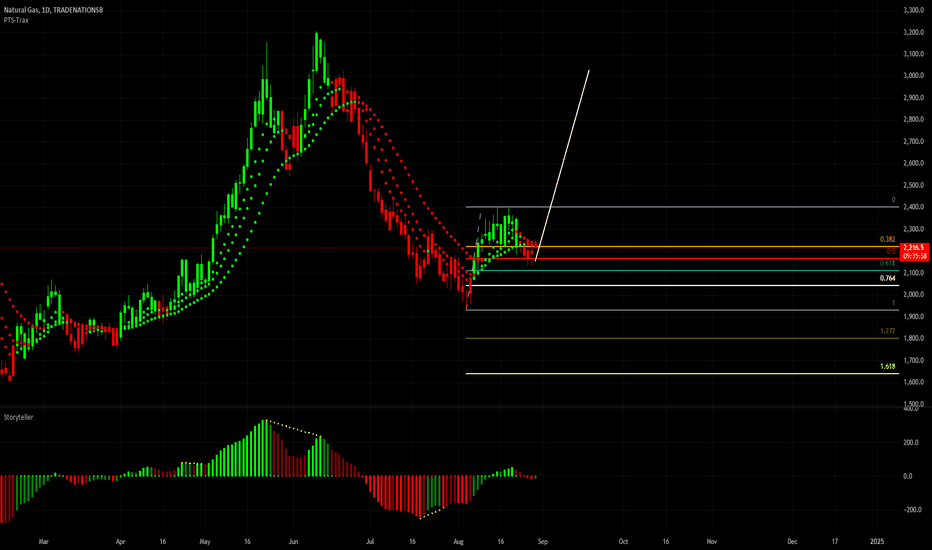The image size is (932, 550).
Task: Select the yellow 1.618 extension line
Action: pyautogui.click(x=682, y=373)
